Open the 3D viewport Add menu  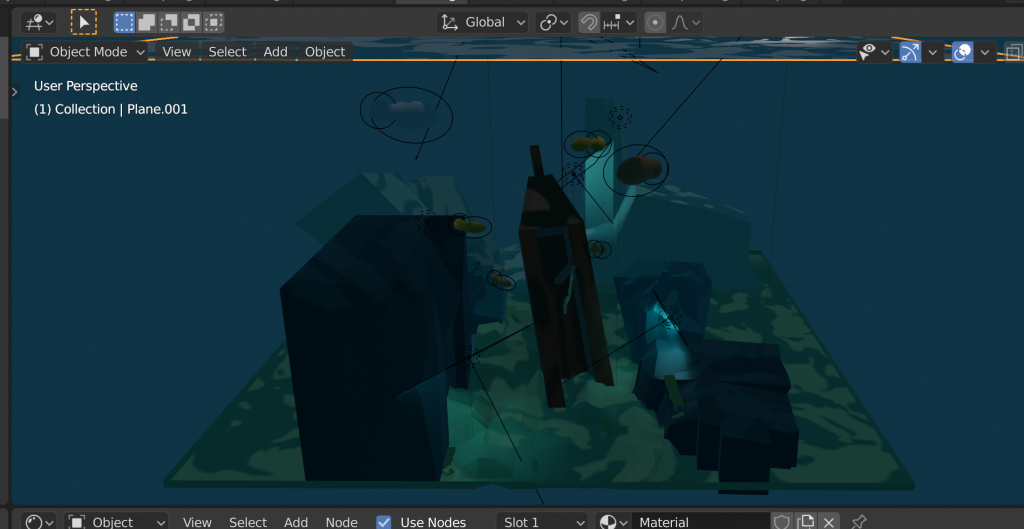click(x=276, y=52)
